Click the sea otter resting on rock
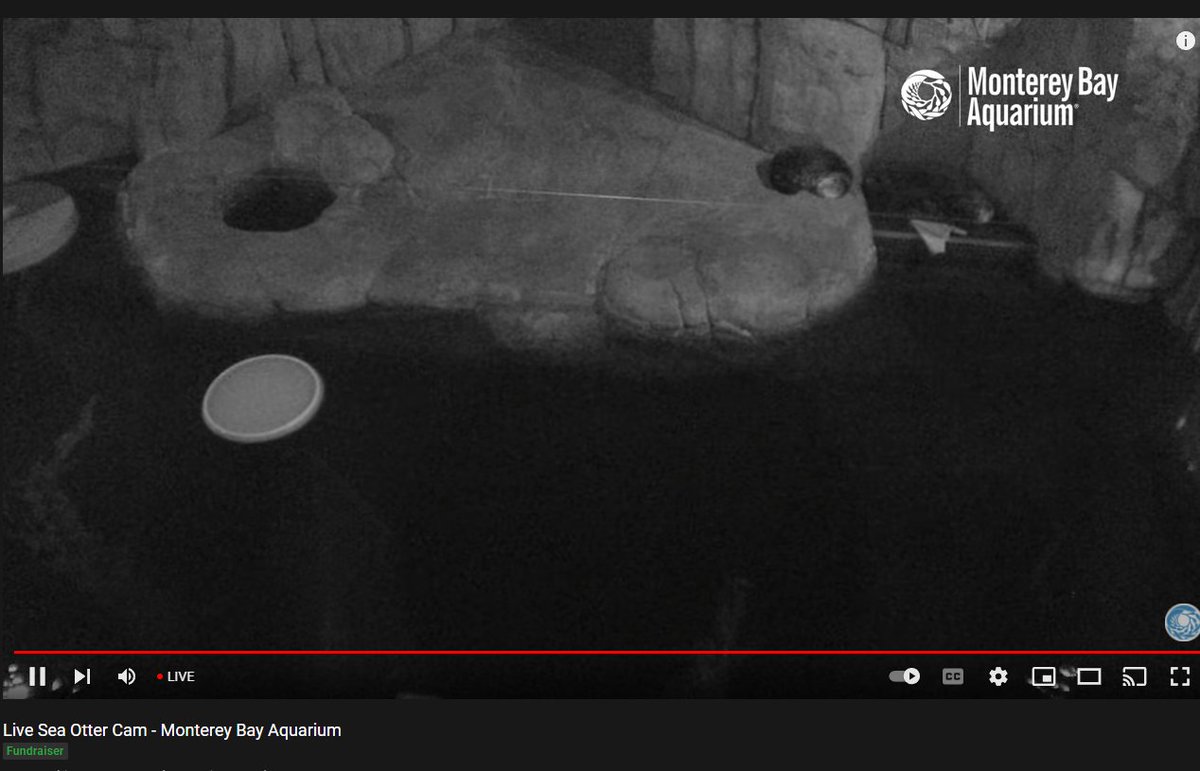Screen dimensions: 1200x771 pos(810,171)
